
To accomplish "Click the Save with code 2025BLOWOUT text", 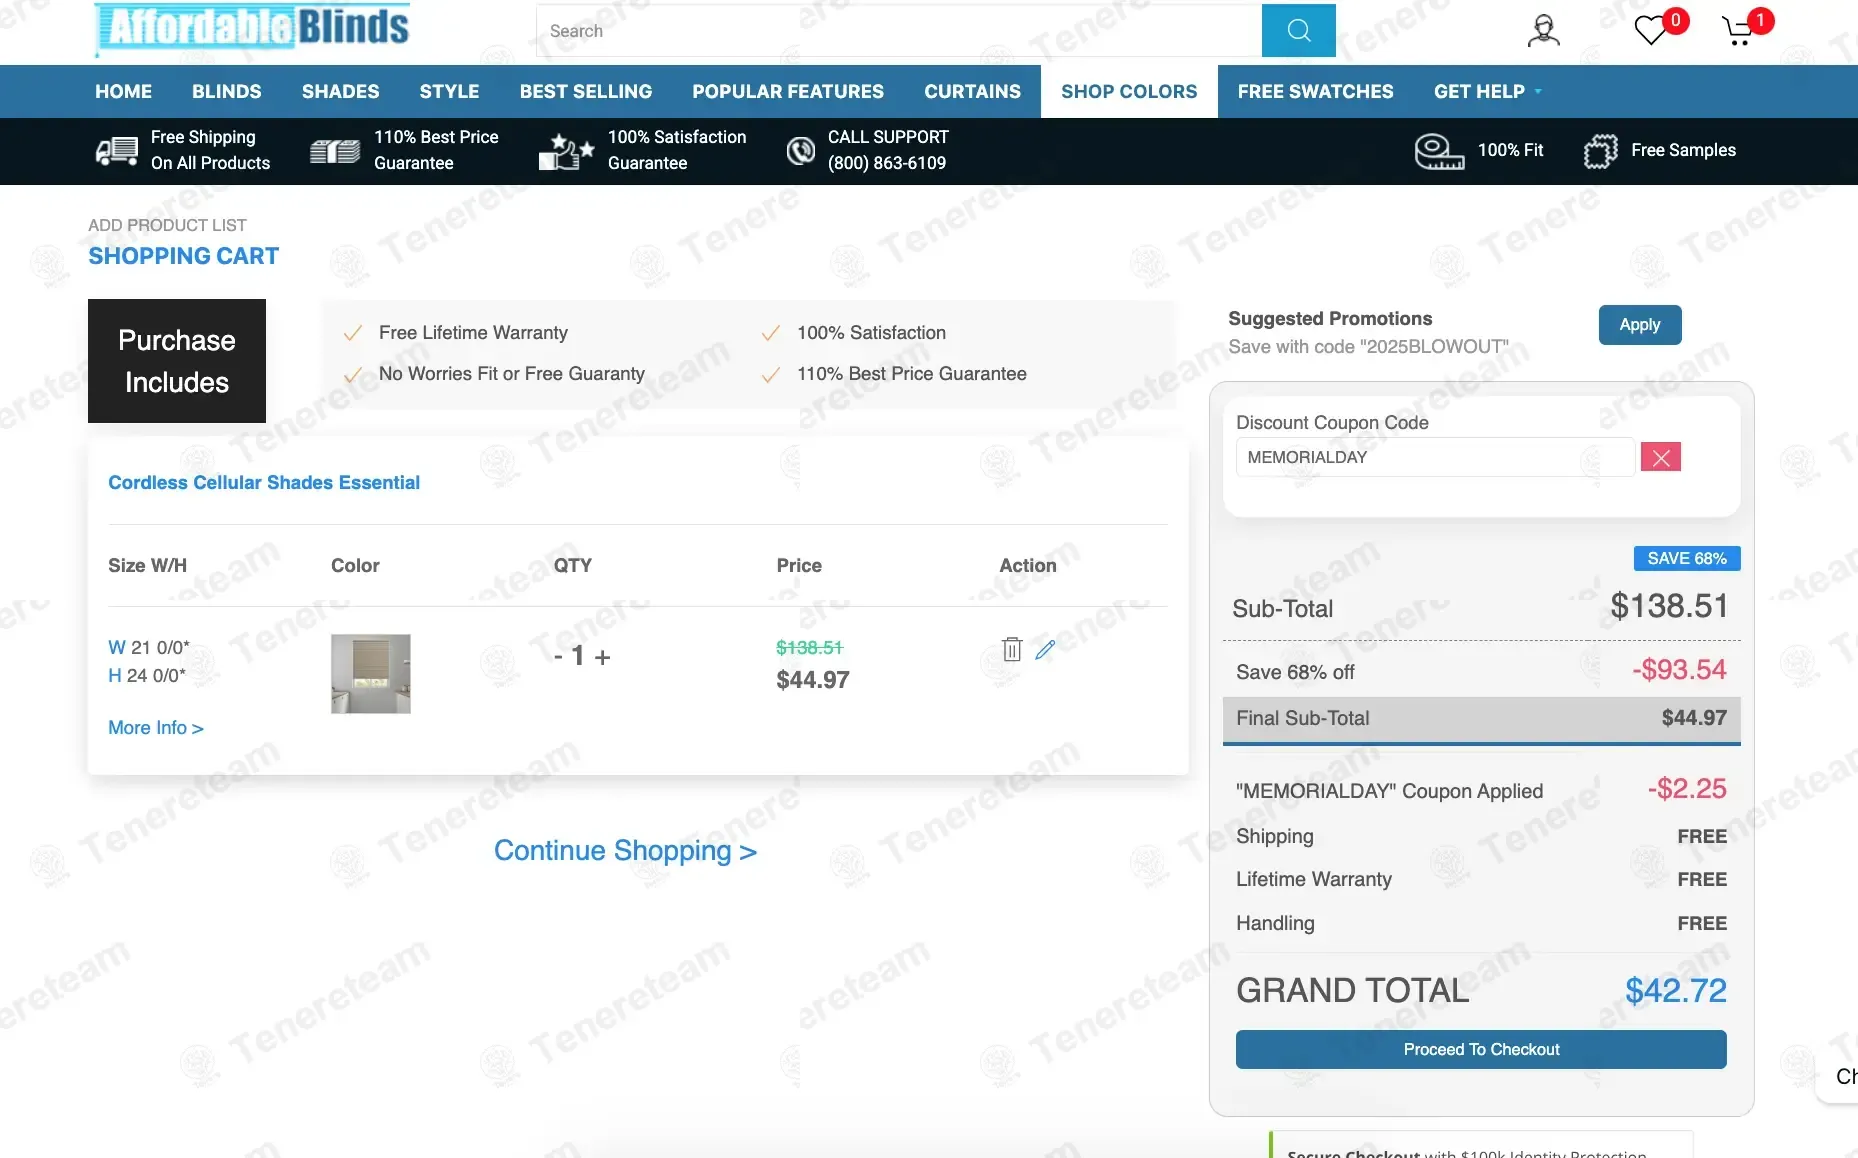I will click(1368, 347).
